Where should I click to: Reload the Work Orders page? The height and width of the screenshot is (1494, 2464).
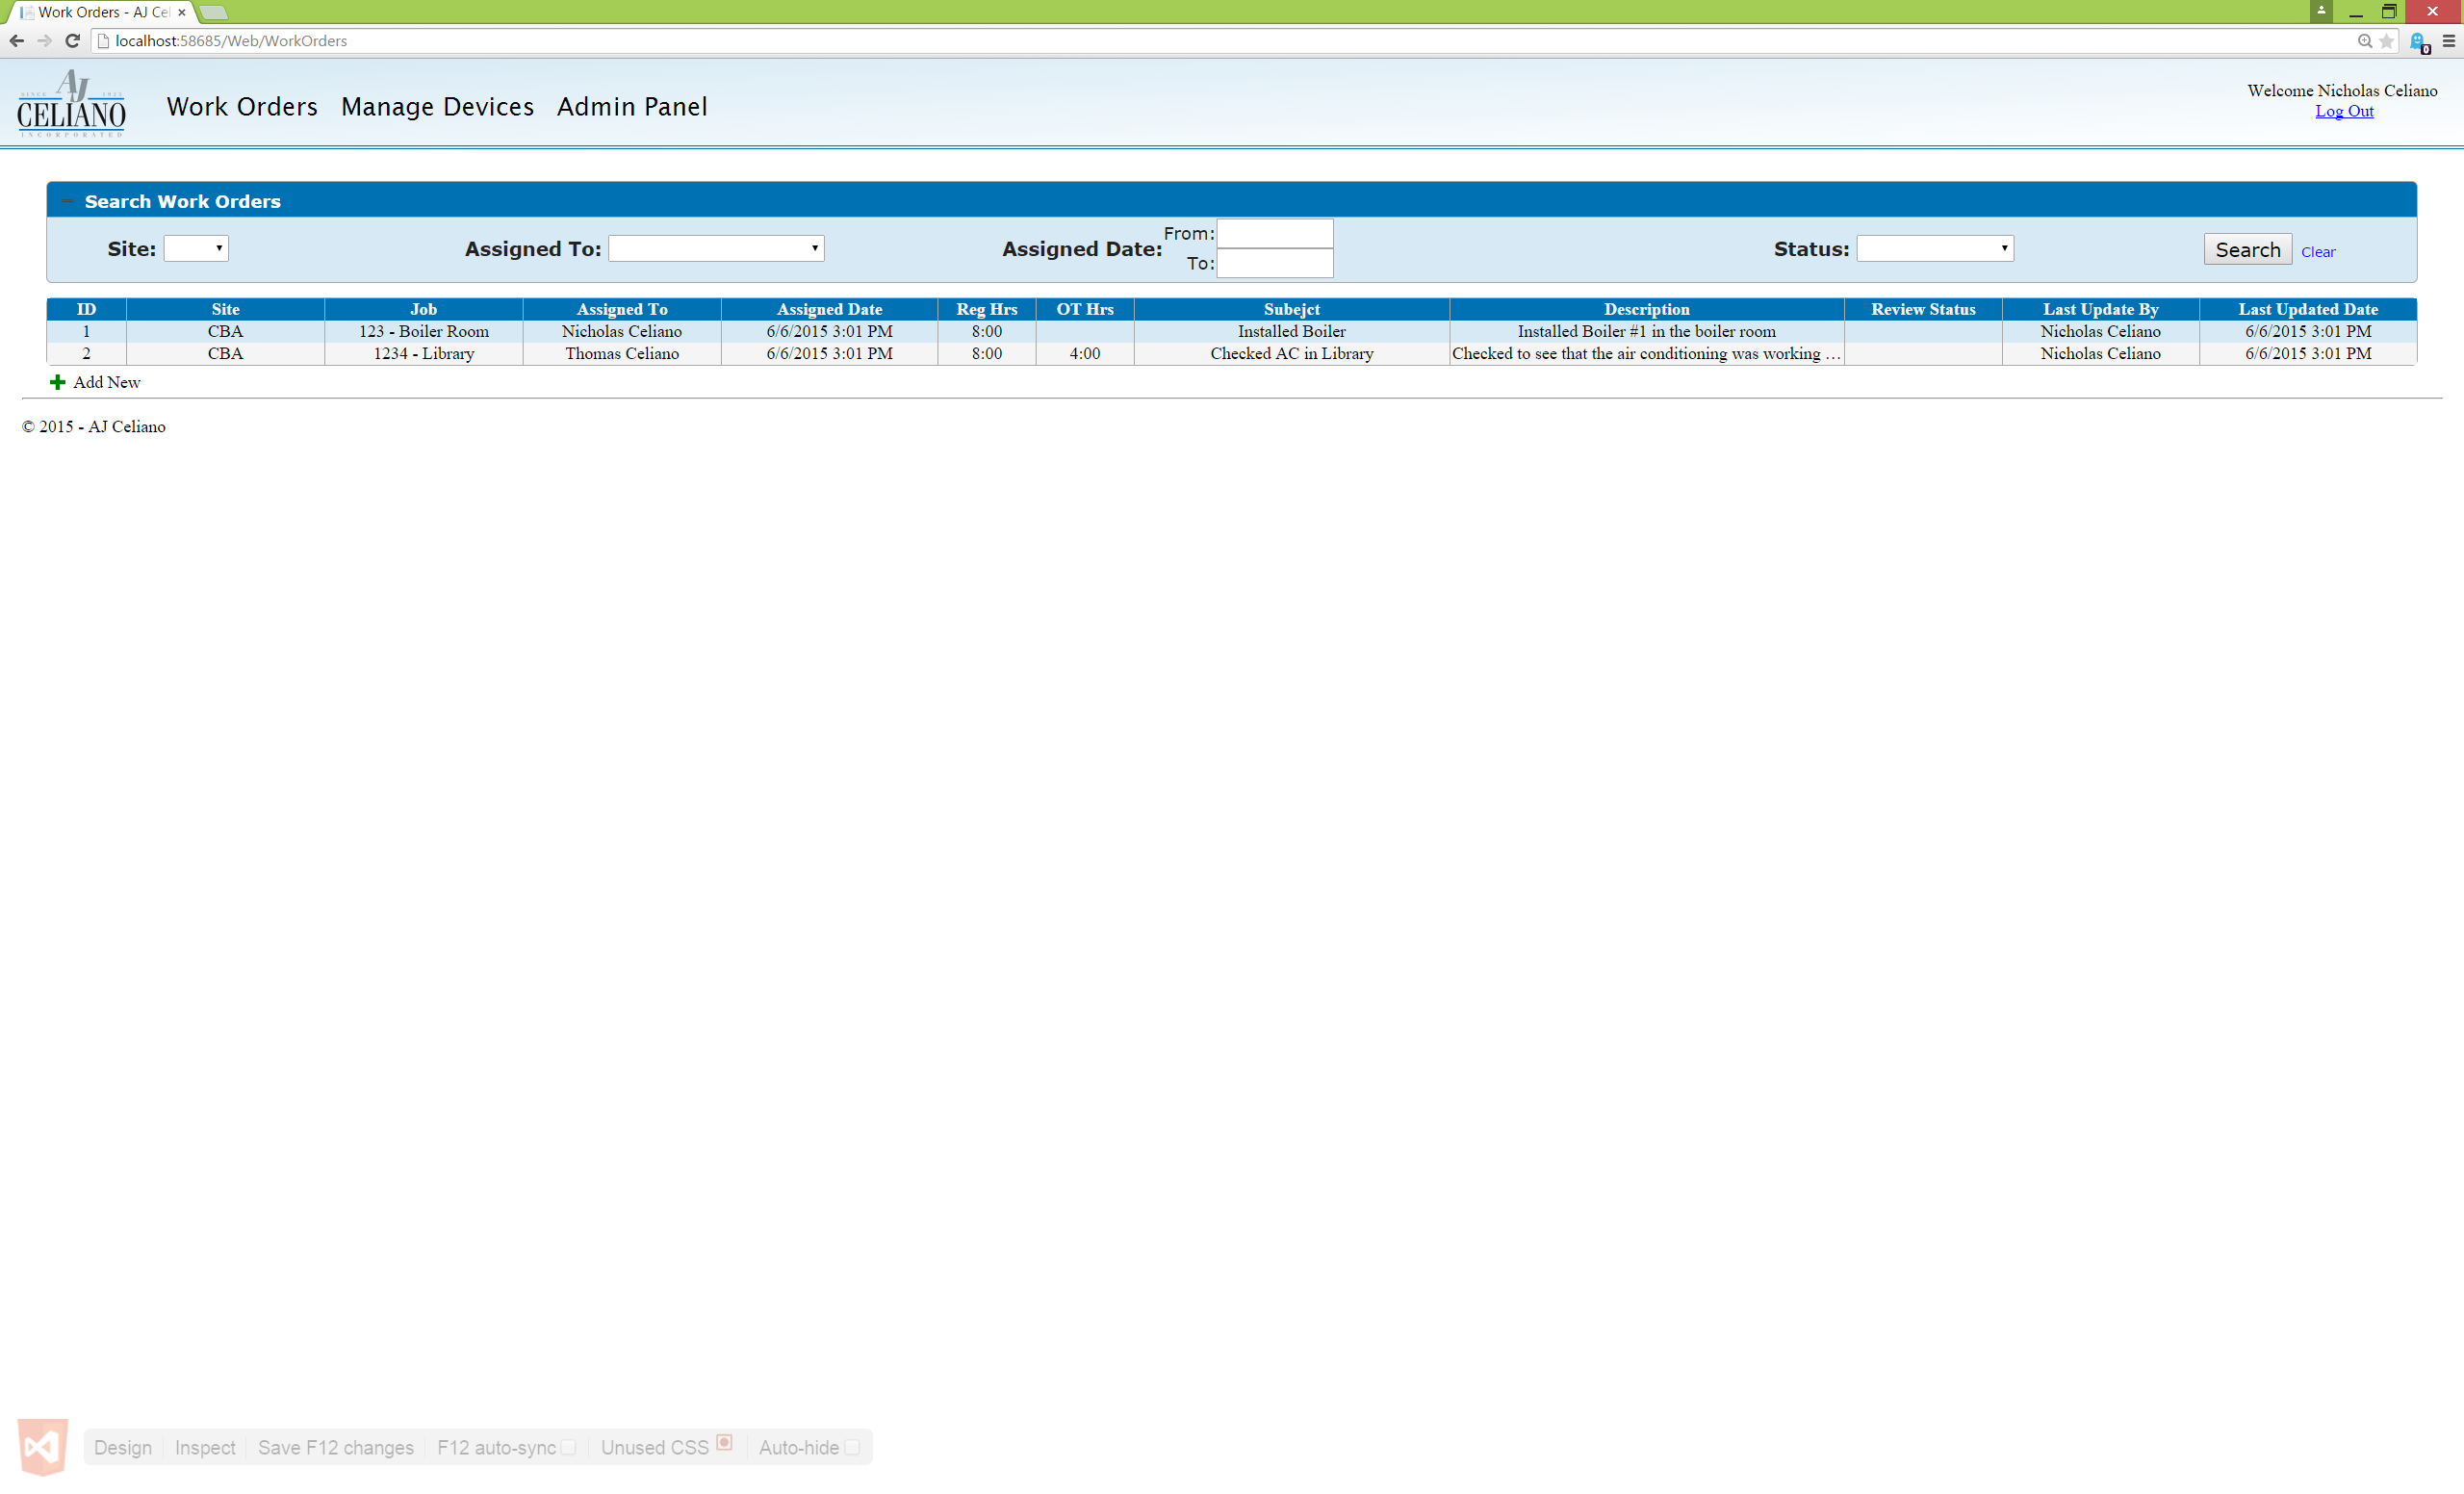pos(72,41)
